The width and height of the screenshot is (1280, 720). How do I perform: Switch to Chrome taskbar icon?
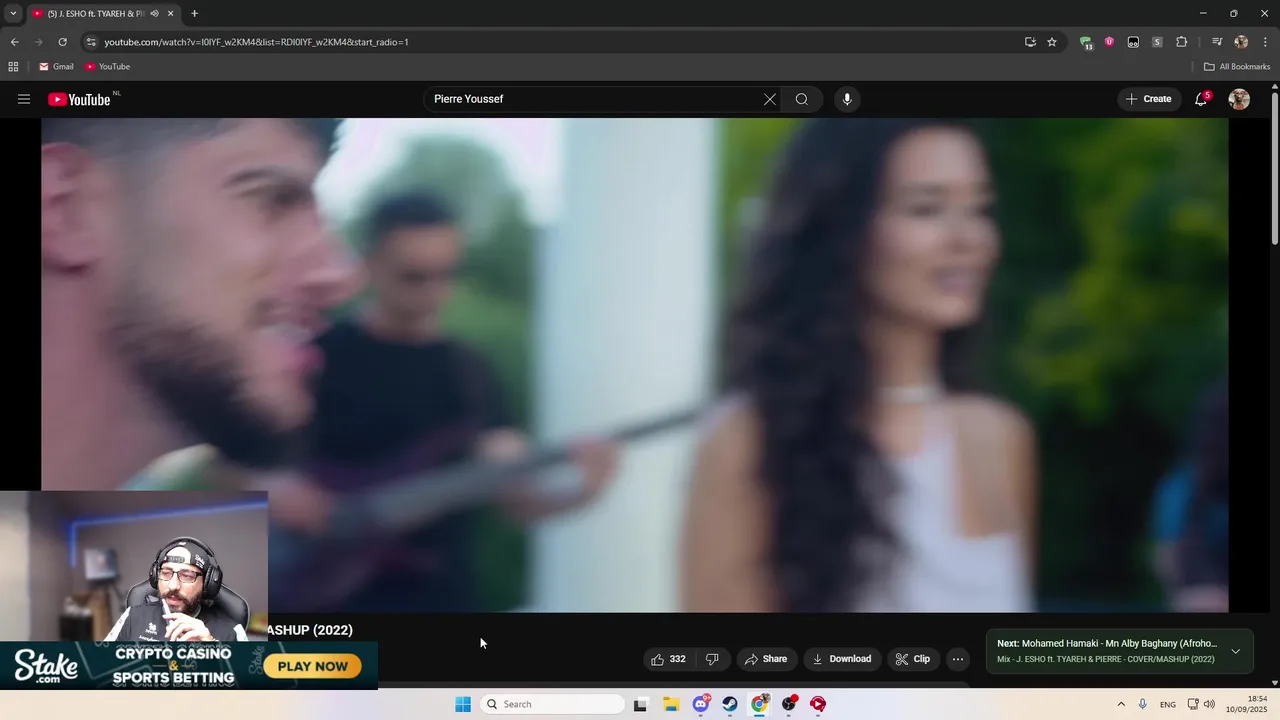coord(760,704)
